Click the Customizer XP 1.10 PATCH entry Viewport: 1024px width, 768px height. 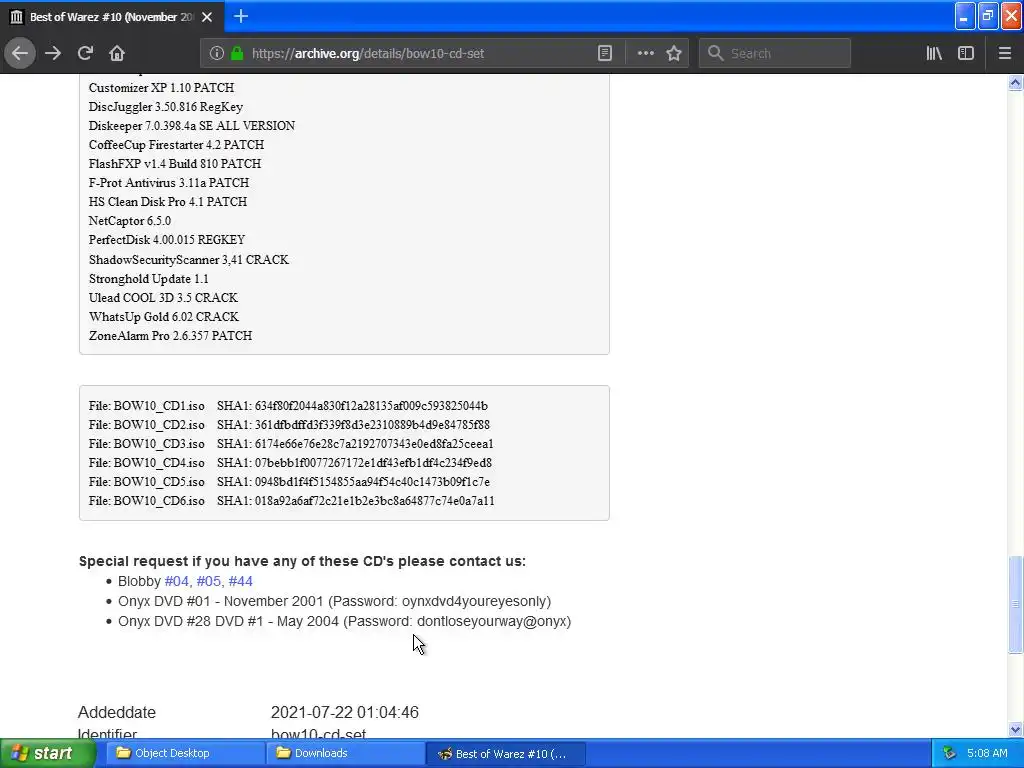161,88
